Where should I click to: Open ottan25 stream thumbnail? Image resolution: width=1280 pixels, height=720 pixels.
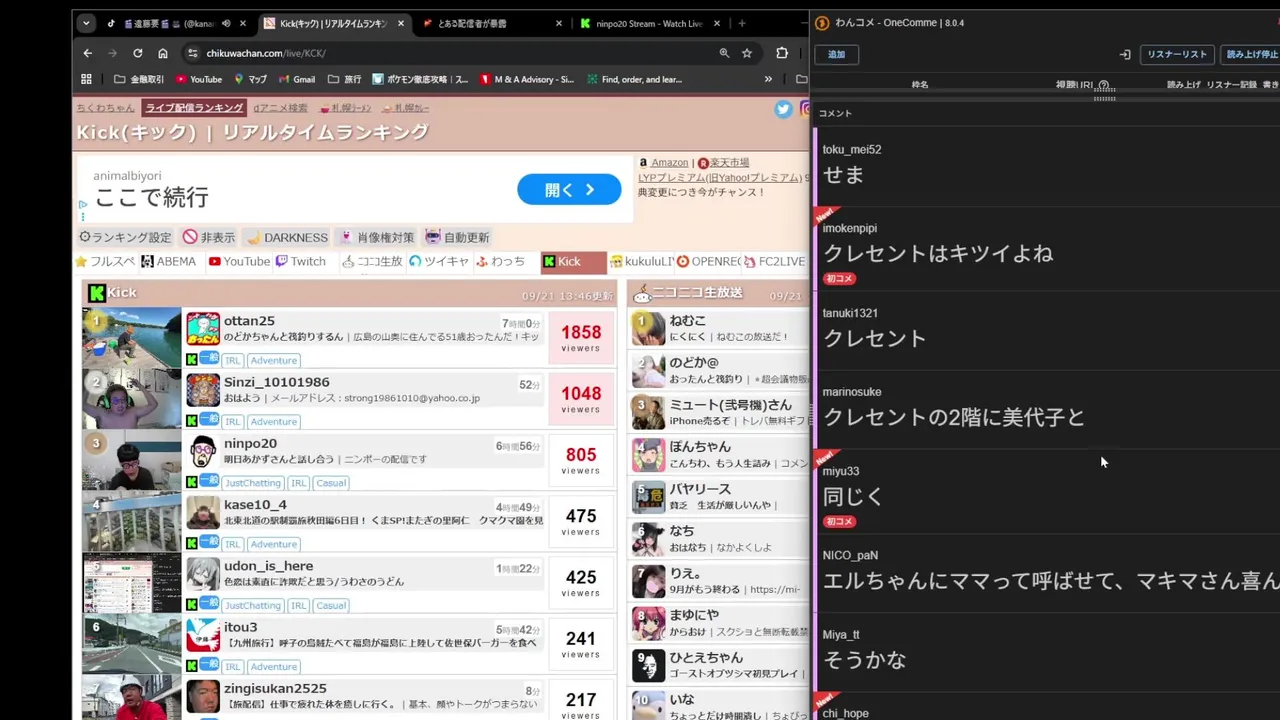pyautogui.click(x=132, y=338)
